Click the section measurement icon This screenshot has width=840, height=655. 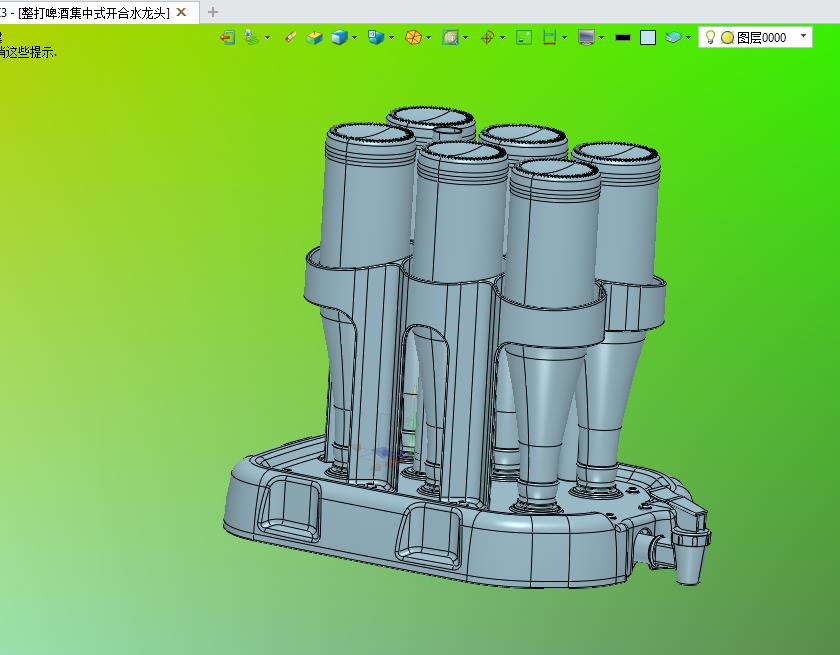click(549, 37)
